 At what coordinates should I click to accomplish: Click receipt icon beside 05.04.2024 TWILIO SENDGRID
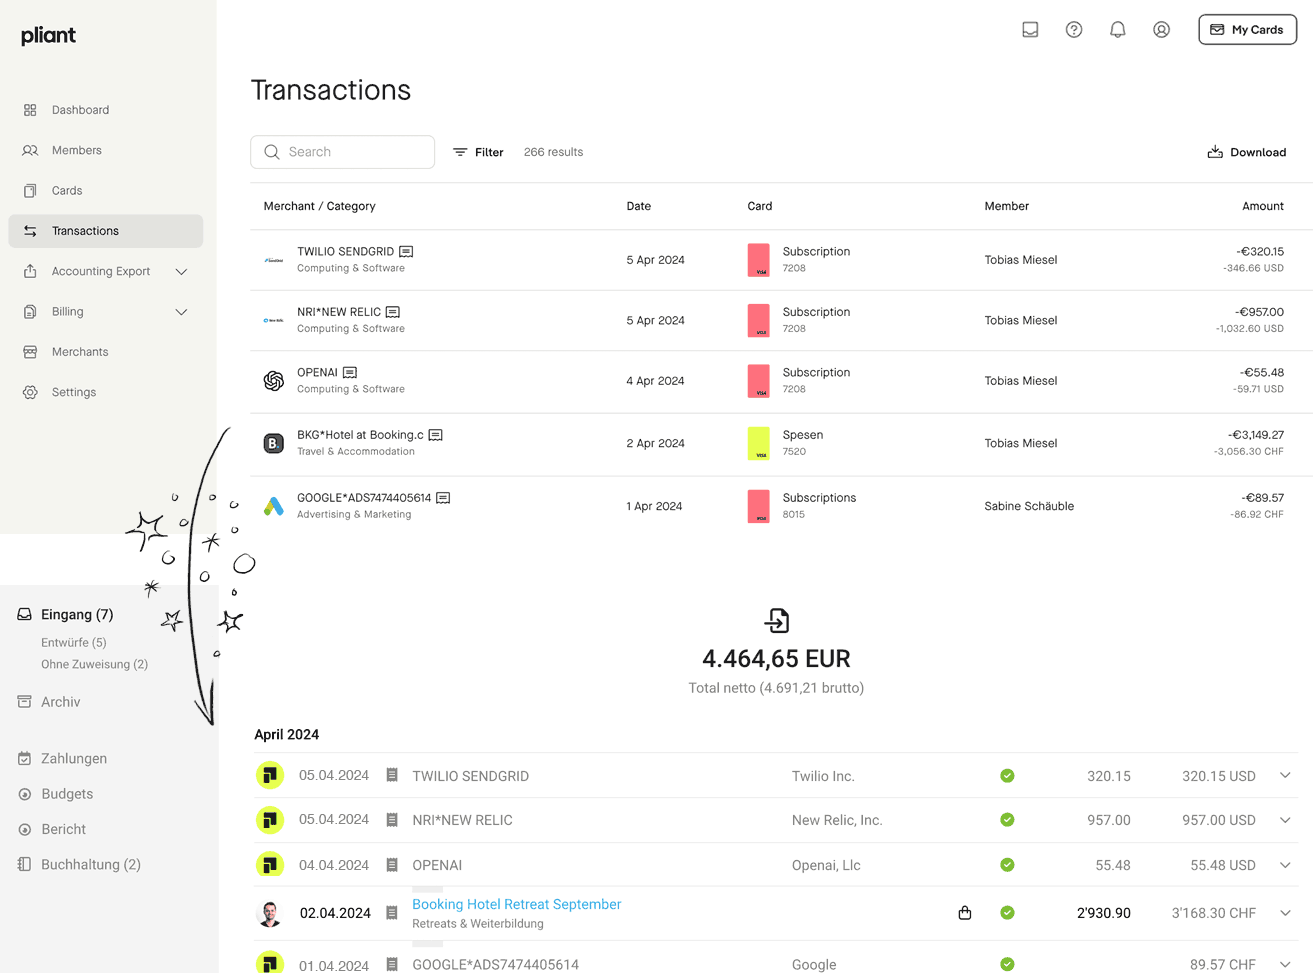(x=392, y=775)
